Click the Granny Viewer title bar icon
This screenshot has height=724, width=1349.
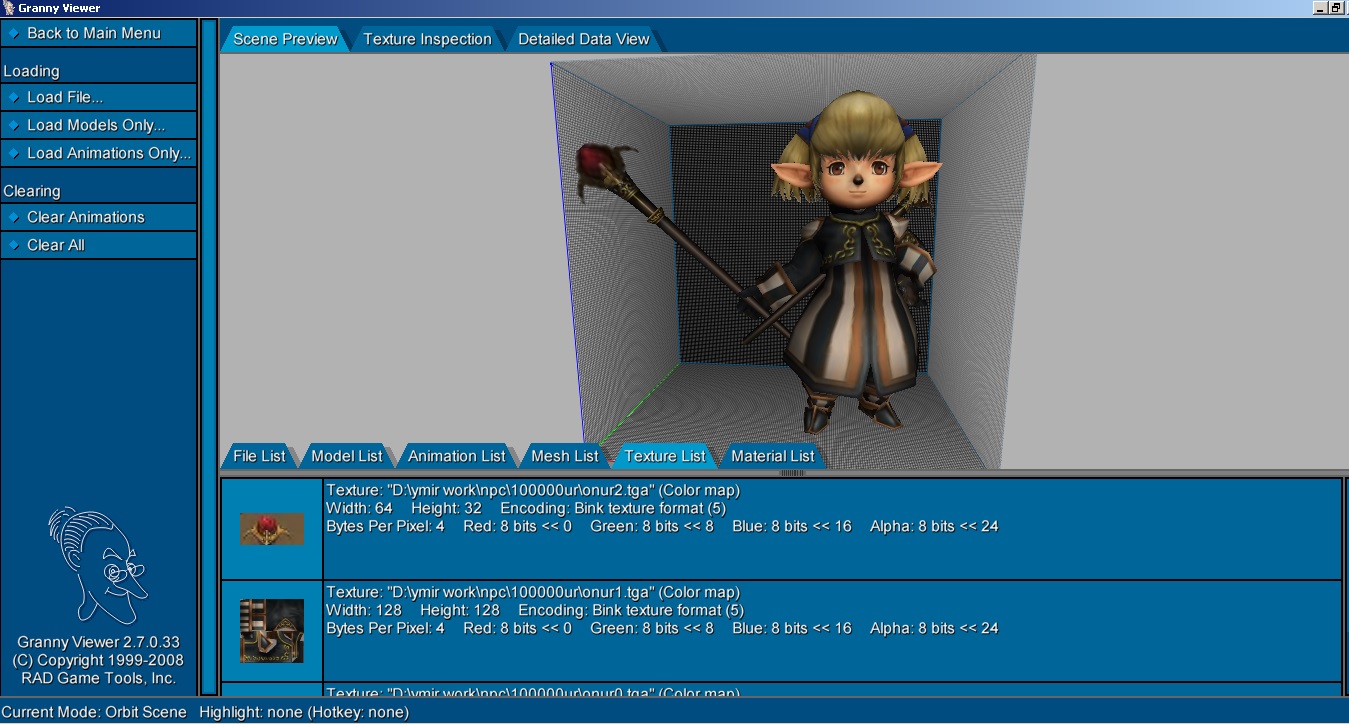(8, 8)
